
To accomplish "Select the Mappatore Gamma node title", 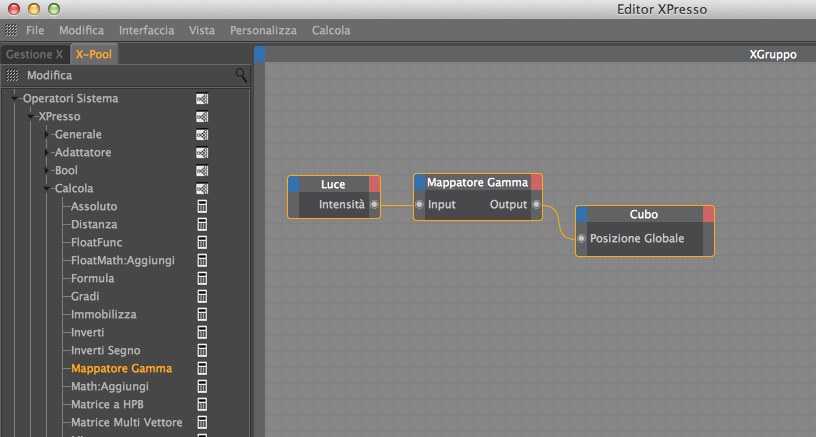I will point(478,182).
